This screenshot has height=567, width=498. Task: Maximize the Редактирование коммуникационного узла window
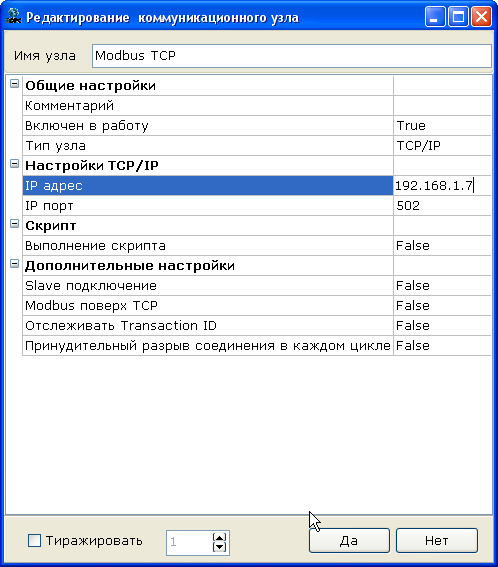(x=458, y=17)
